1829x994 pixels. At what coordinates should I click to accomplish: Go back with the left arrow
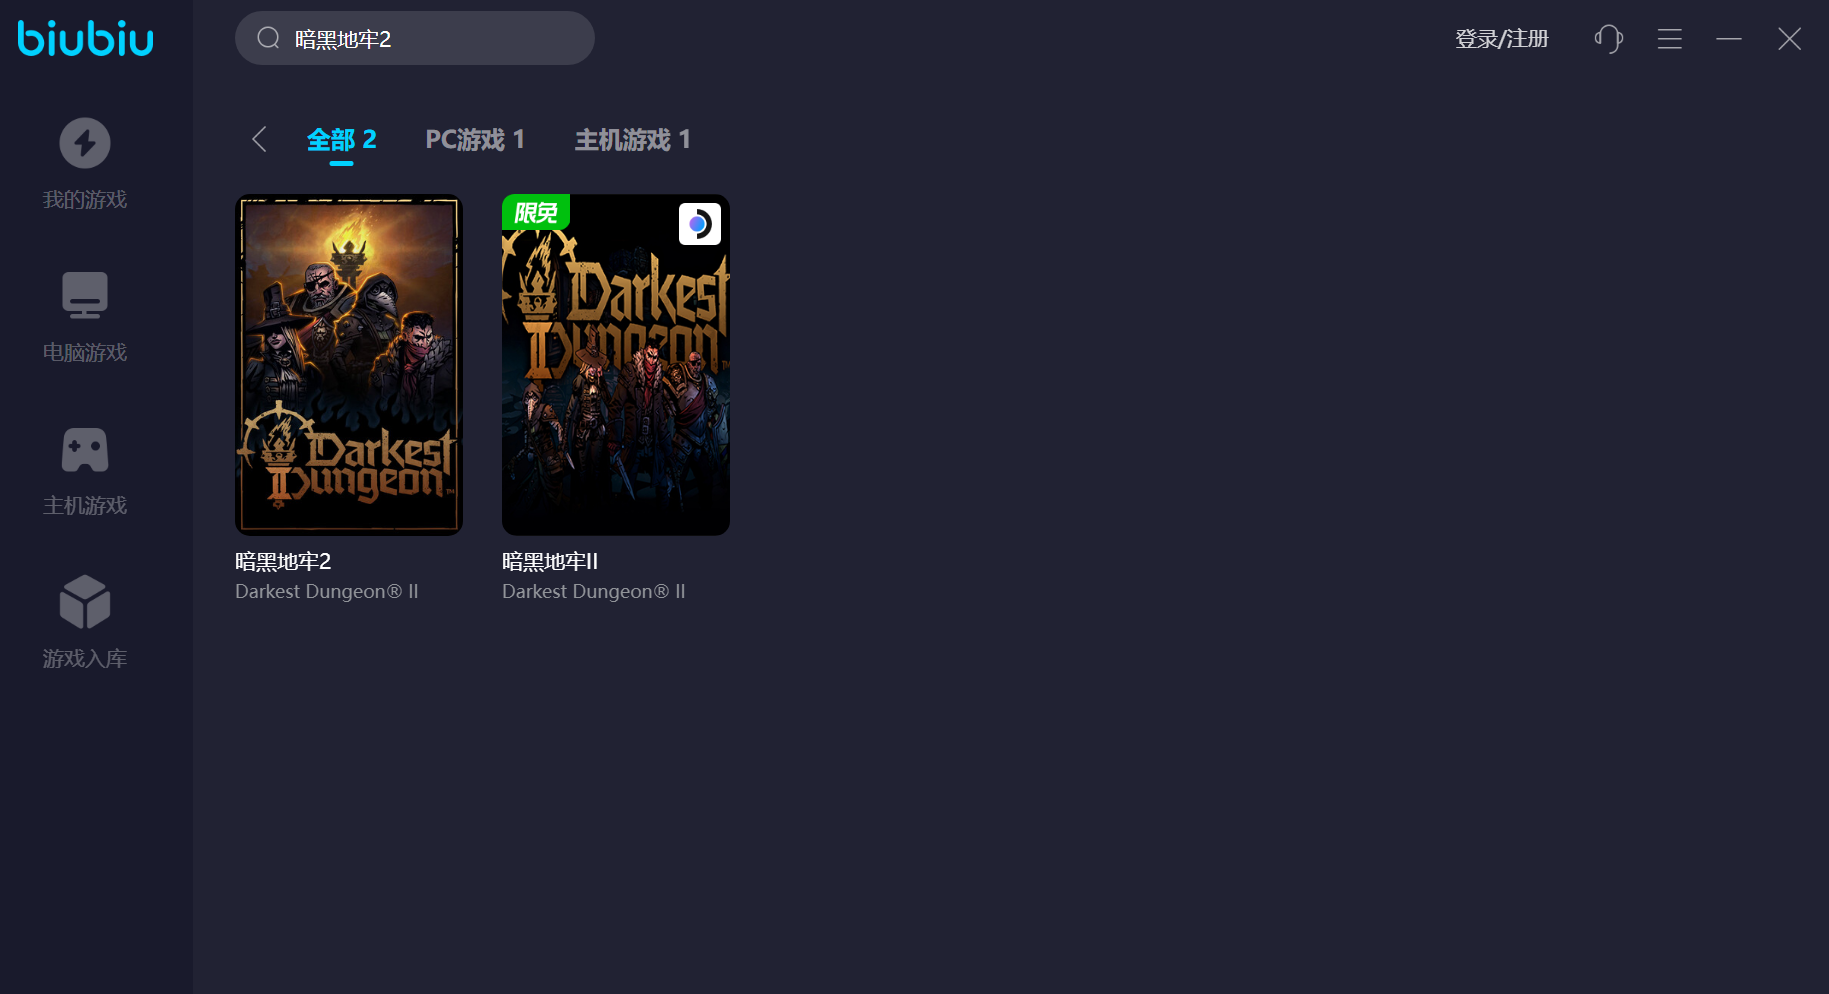pos(259,139)
